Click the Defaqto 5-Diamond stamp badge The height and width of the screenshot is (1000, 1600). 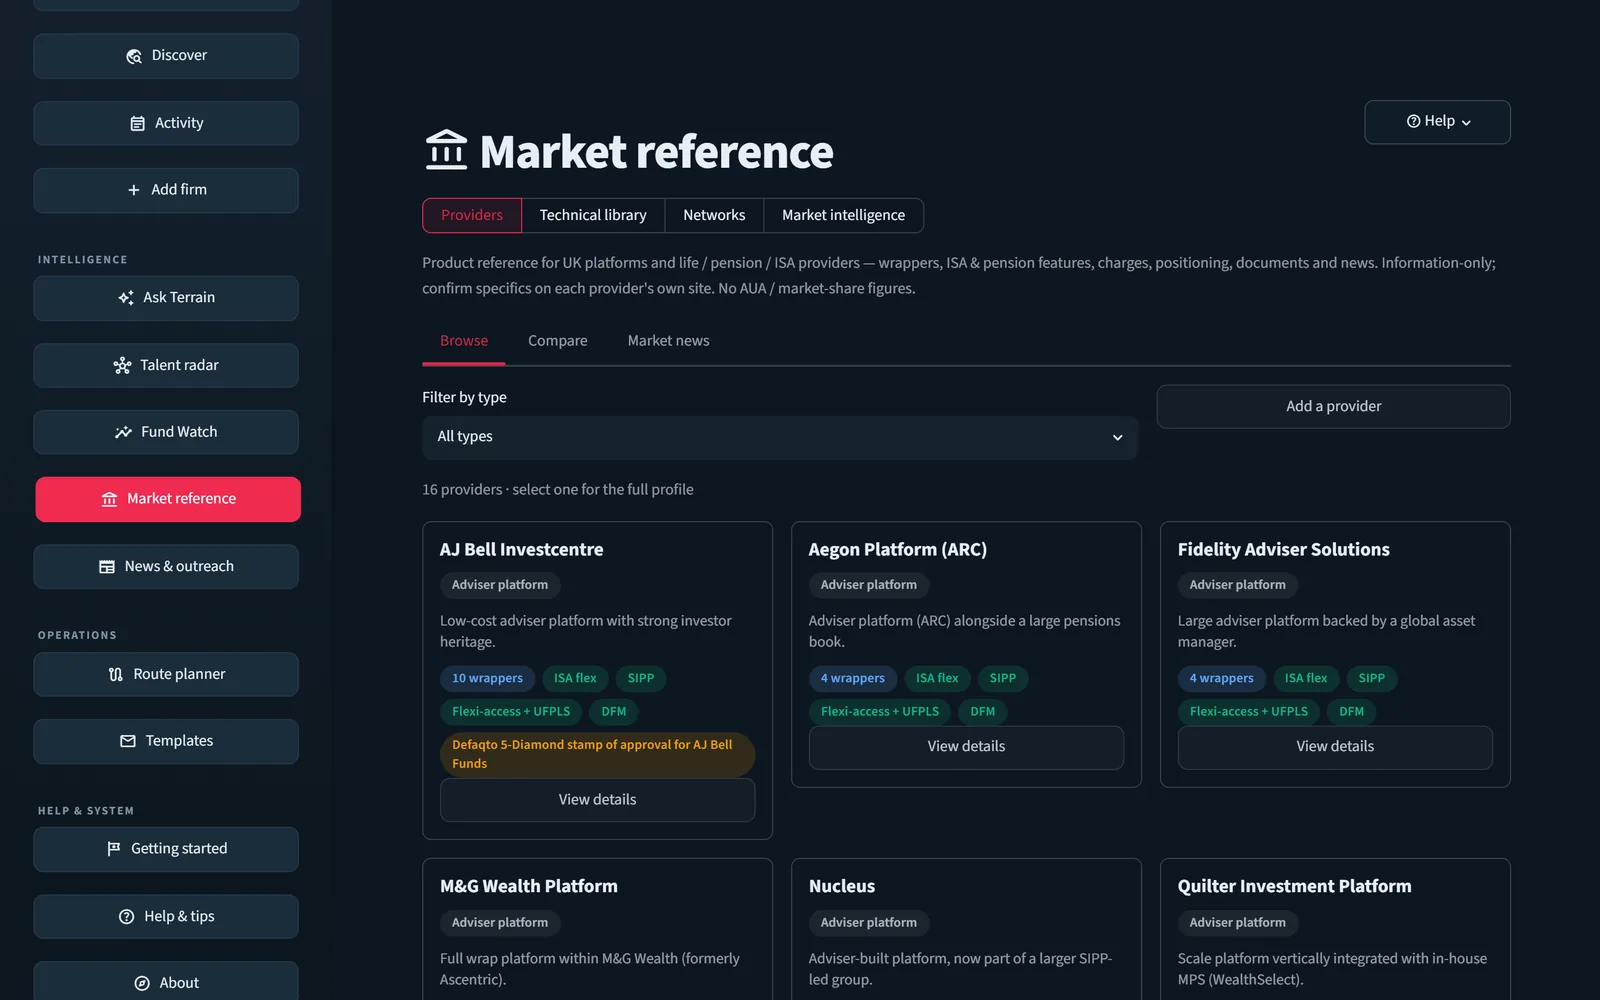pos(597,755)
